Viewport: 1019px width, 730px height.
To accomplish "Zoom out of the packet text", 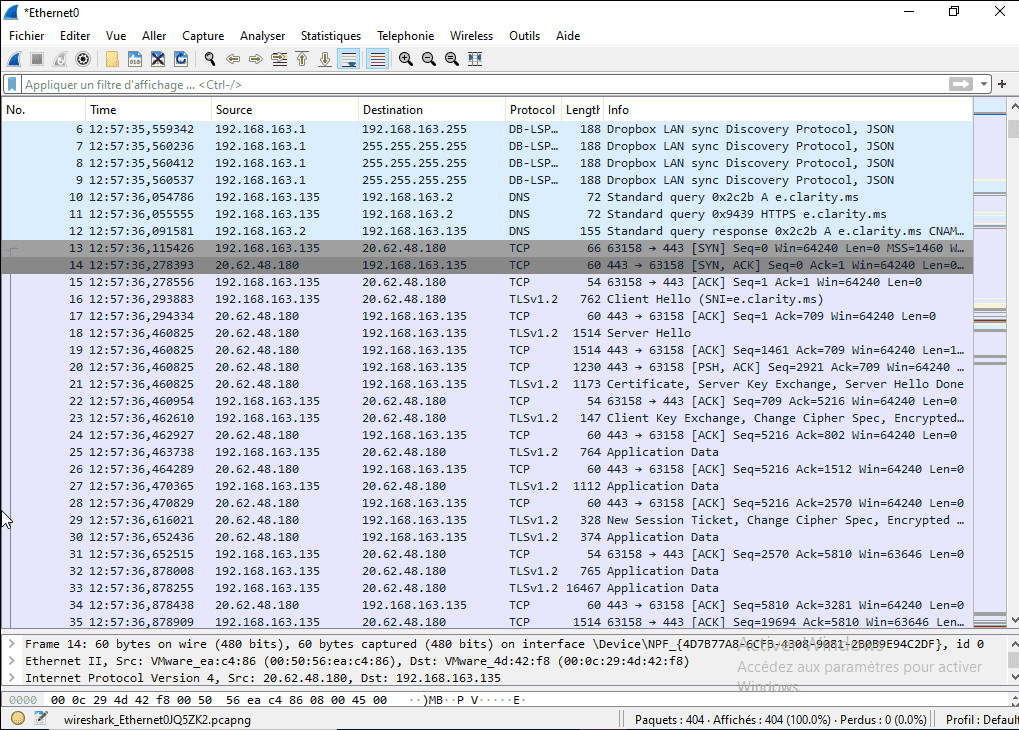I will [x=429, y=59].
